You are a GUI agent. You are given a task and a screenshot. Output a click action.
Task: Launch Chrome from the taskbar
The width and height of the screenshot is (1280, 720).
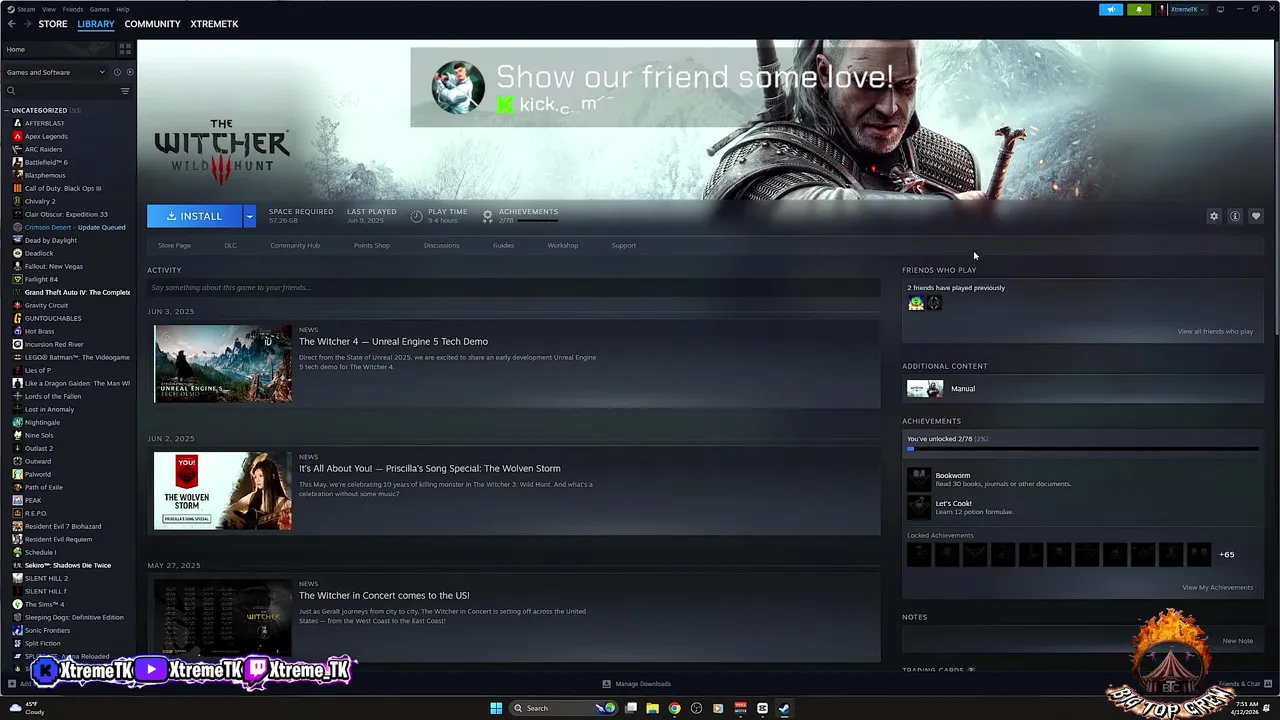674,708
